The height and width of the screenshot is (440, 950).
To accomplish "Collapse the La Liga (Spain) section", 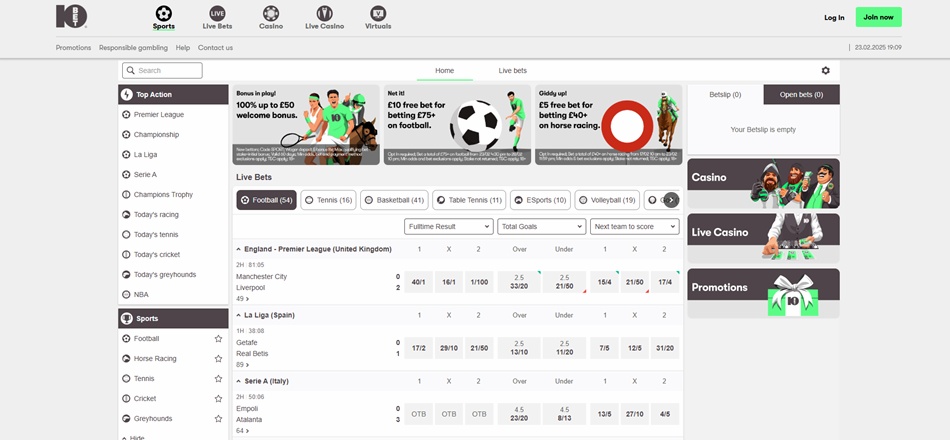I will 239,316.
